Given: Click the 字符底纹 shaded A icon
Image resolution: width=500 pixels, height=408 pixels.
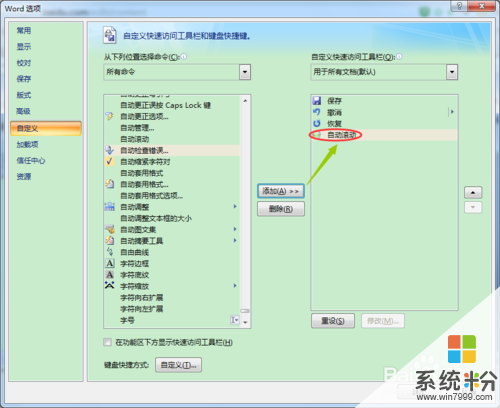Looking at the screenshot, I should coord(110,275).
